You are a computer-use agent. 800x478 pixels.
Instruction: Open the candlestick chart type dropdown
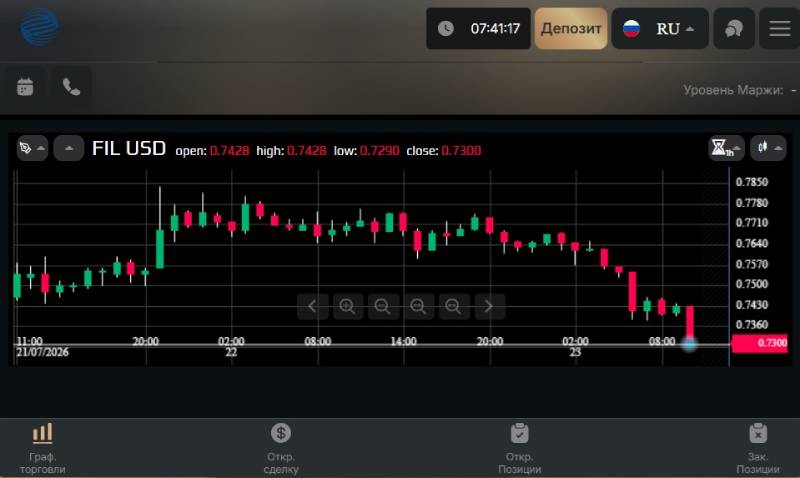[768, 148]
